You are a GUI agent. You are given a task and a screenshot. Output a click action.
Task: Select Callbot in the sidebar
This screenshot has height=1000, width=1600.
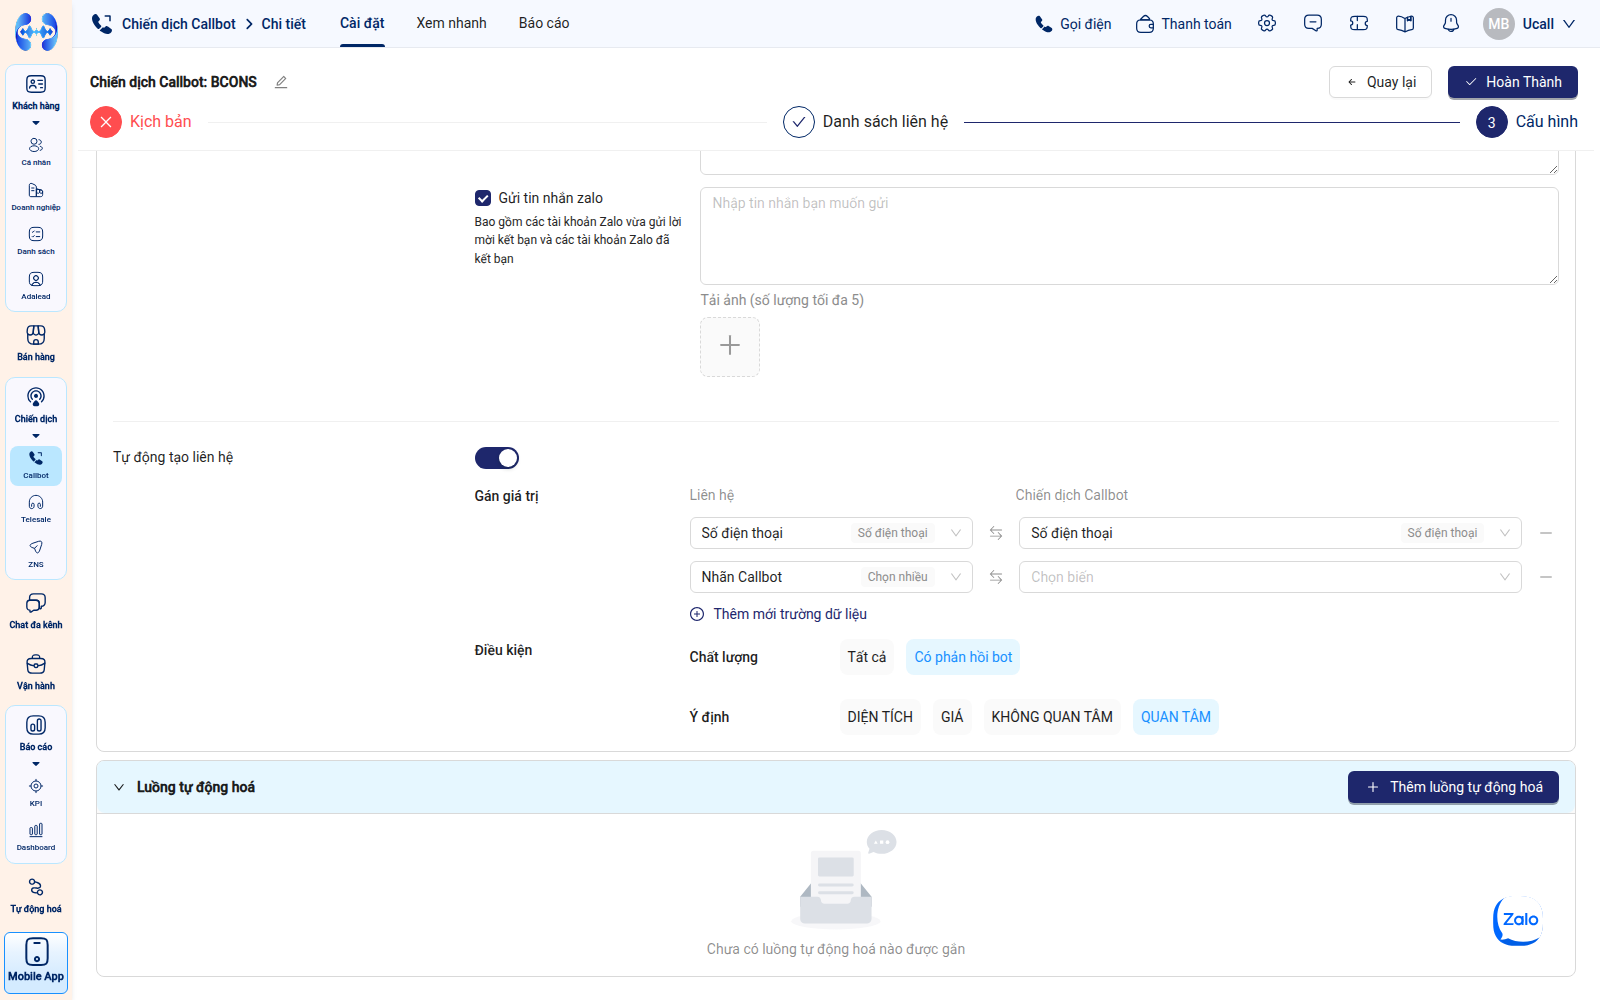(x=36, y=464)
